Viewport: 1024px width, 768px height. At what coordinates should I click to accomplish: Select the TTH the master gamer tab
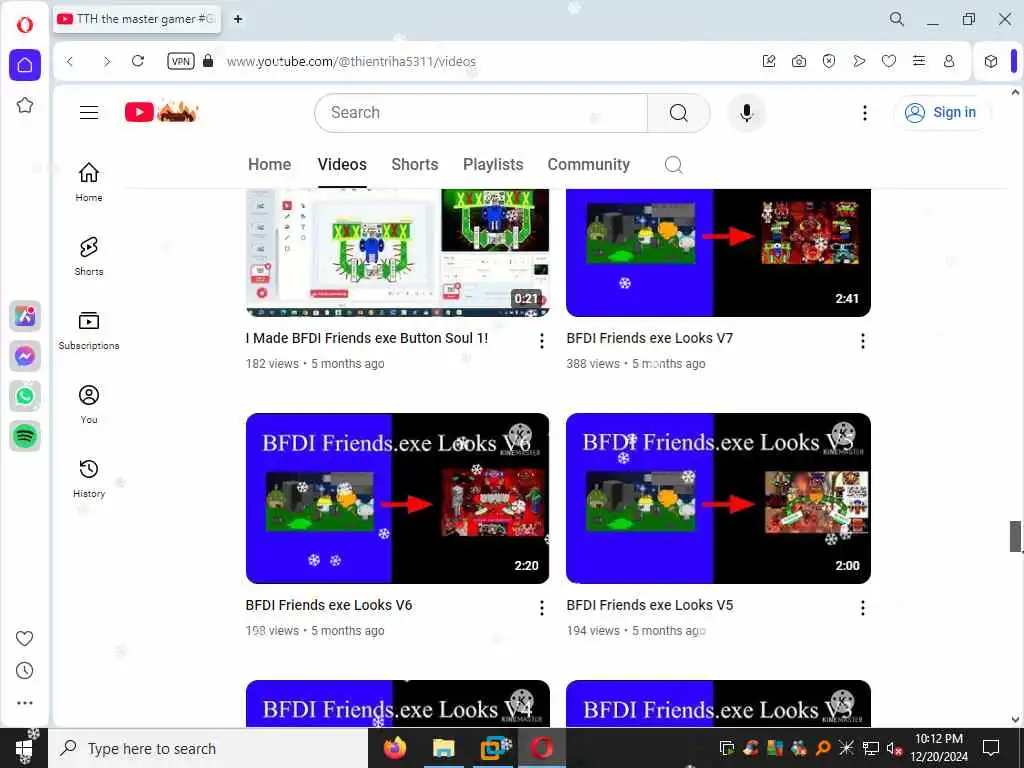[136, 19]
